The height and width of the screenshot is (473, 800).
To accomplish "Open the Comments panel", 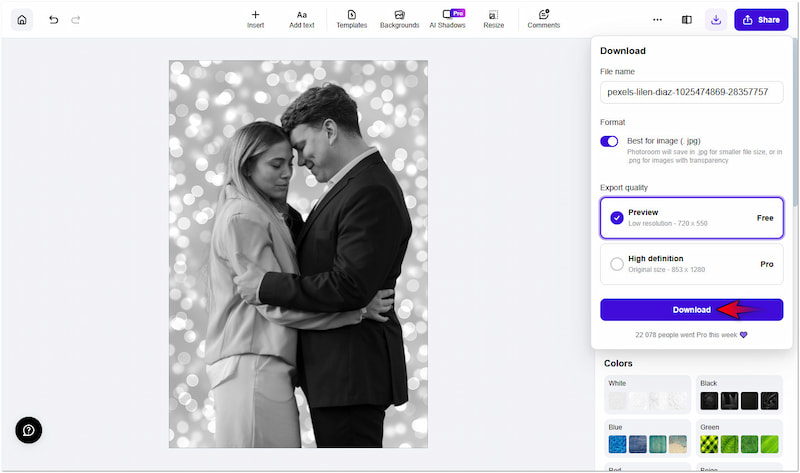I will click(x=543, y=19).
